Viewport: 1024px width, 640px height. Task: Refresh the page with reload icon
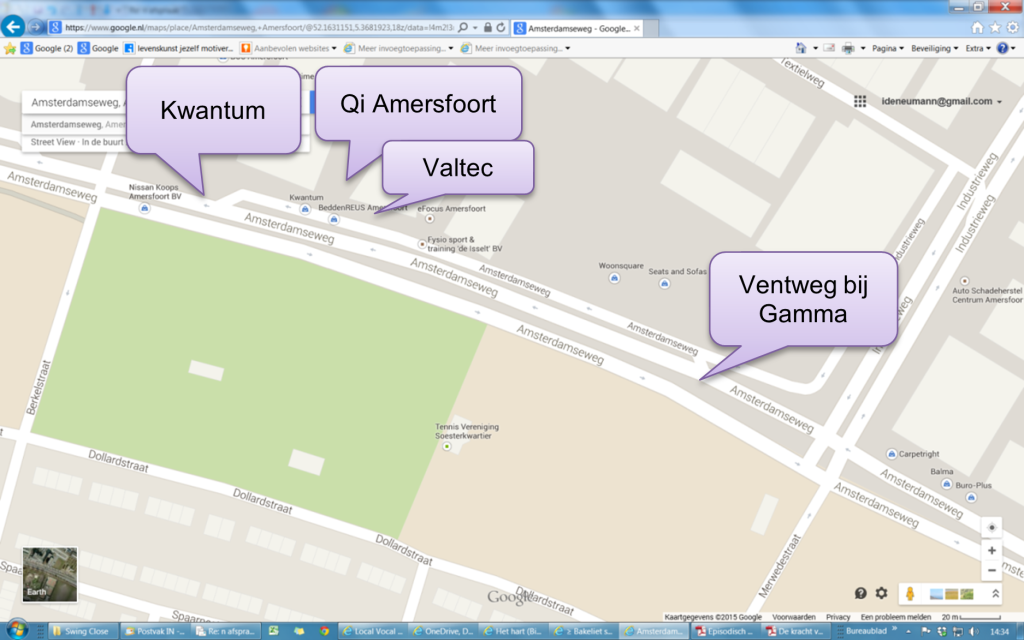point(501,27)
